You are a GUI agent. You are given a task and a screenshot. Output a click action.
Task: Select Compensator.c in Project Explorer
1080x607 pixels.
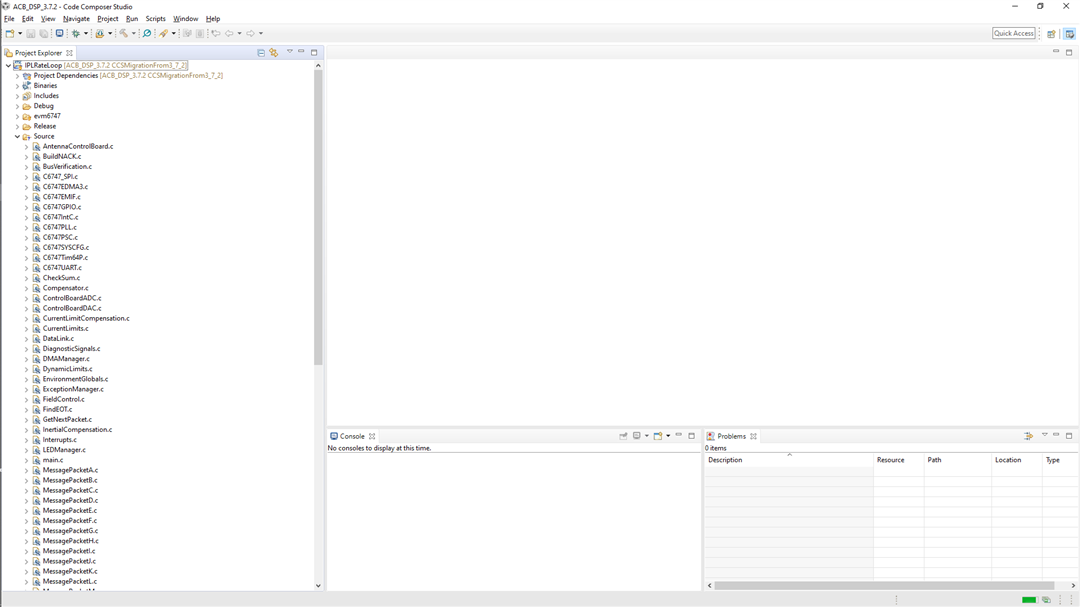point(65,288)
